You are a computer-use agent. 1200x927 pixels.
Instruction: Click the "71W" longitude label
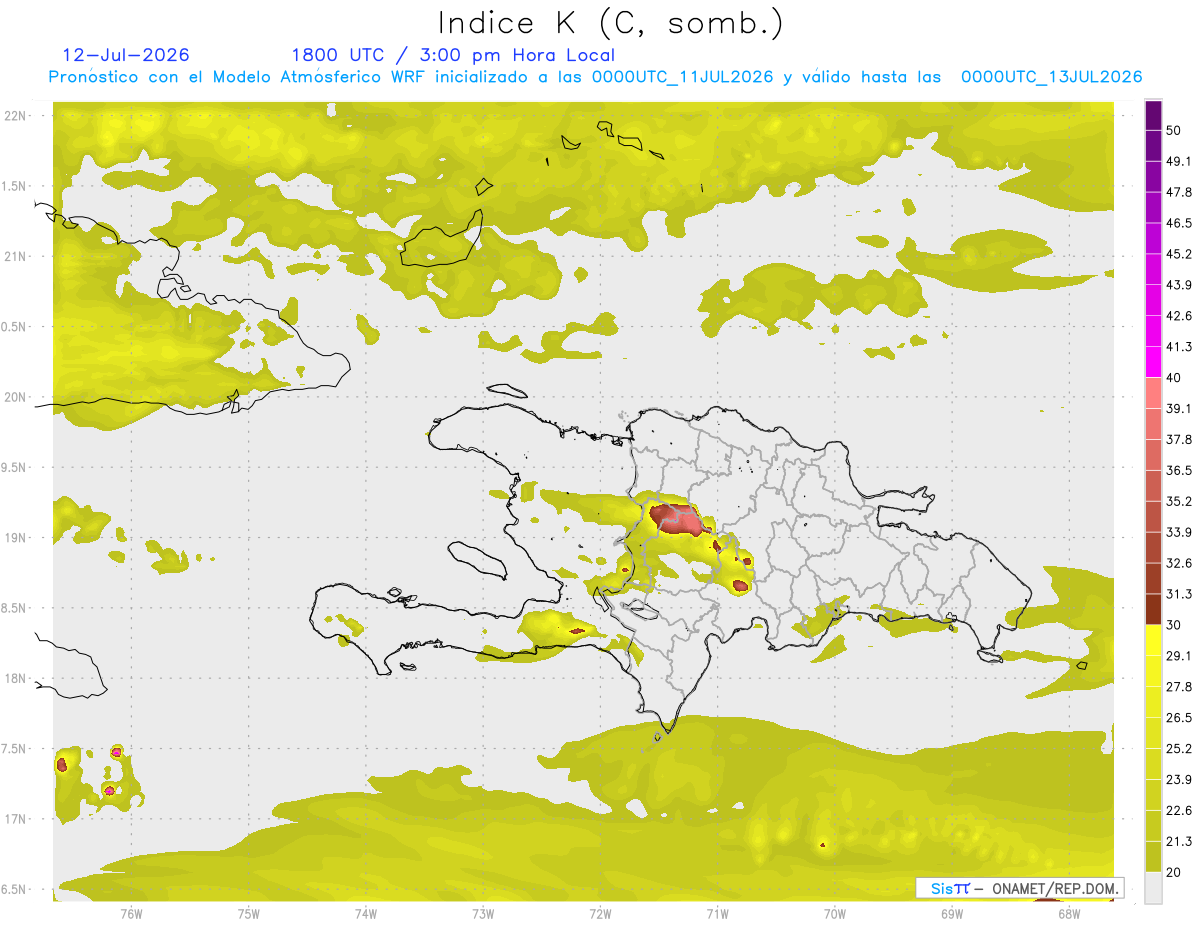pos(717,914)
